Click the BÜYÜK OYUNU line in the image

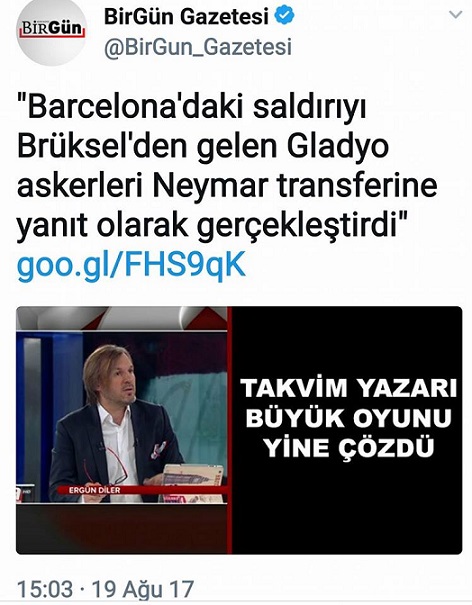pyautogui.click(x=349, y=418)
